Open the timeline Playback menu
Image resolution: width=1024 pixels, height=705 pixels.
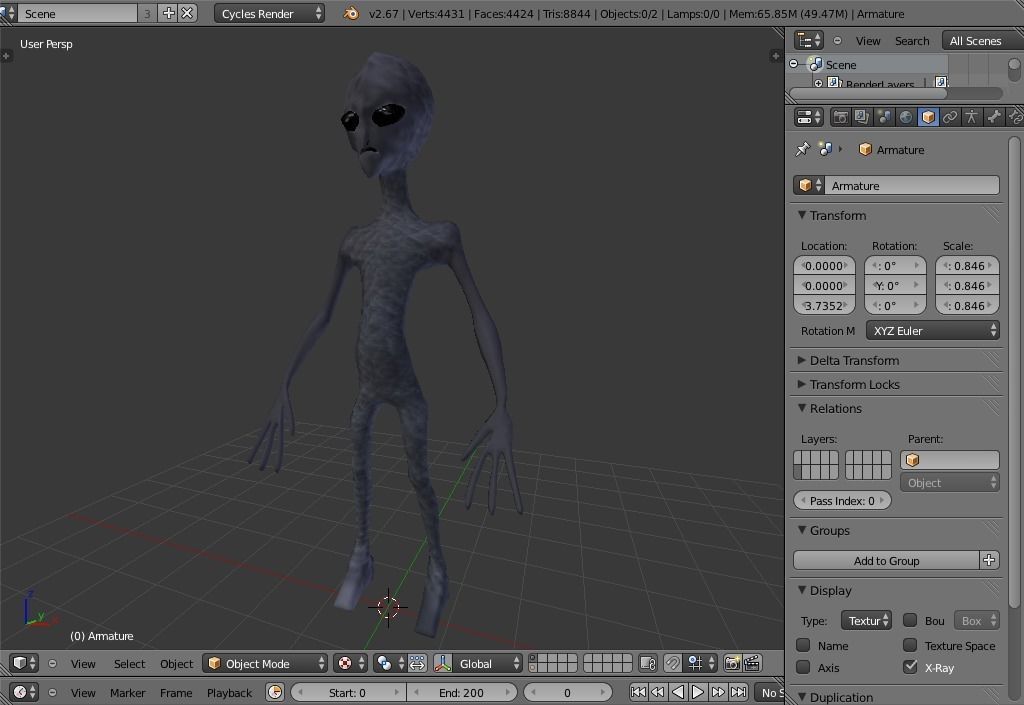point(229,693)
